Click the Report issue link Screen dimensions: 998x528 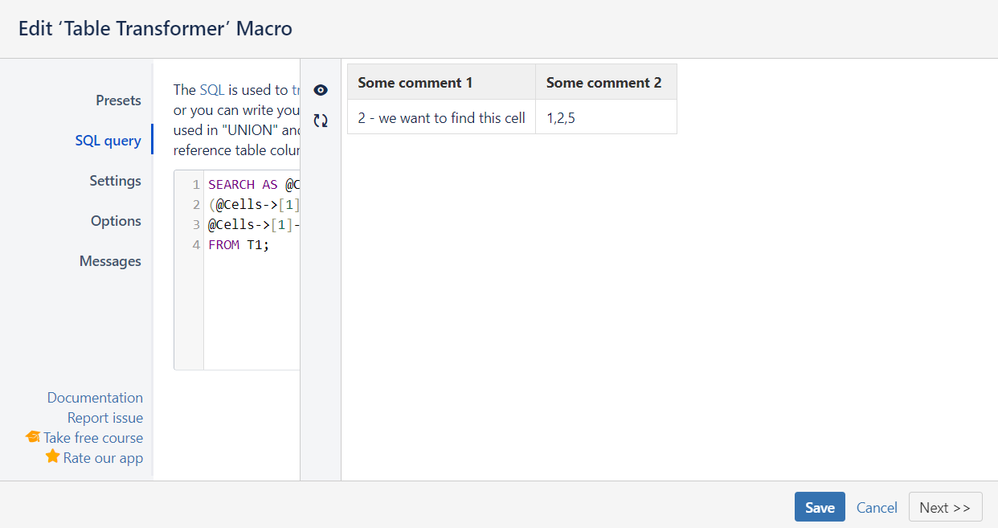click(x=105, y=418)
